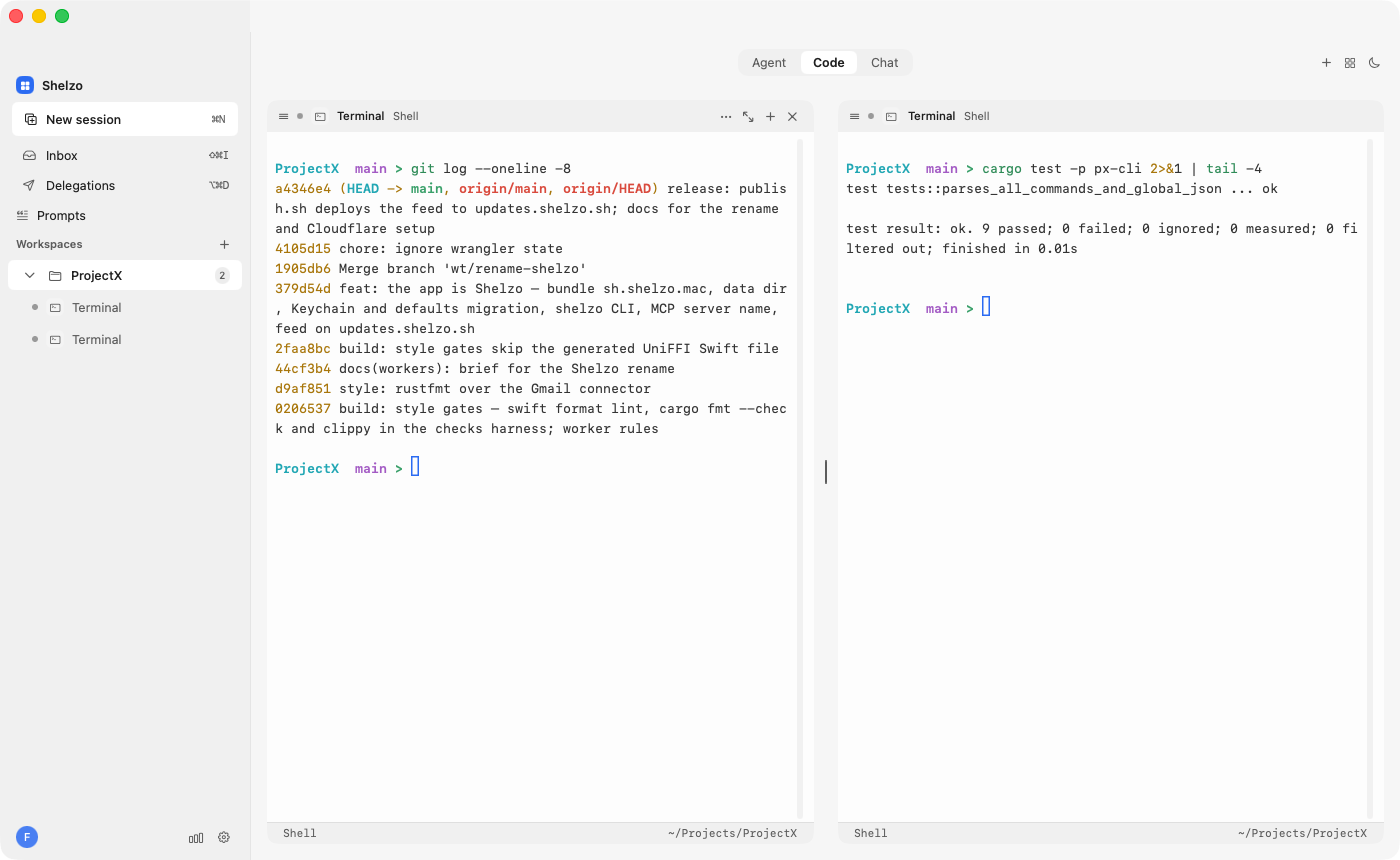This screenshot has height=860, width=1400.
Task: Open the hamburger menu of the cargo test pane
Action: point(854,116)
